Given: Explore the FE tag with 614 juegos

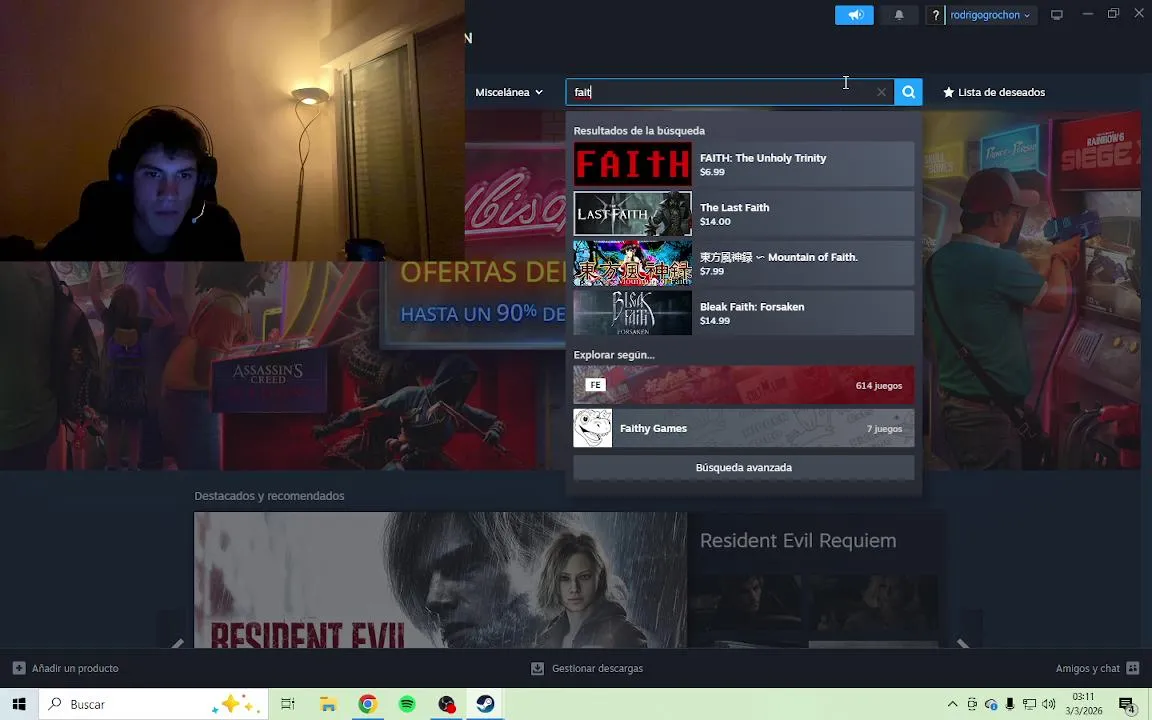Looking at the screenshot, I should pos(744,385).
